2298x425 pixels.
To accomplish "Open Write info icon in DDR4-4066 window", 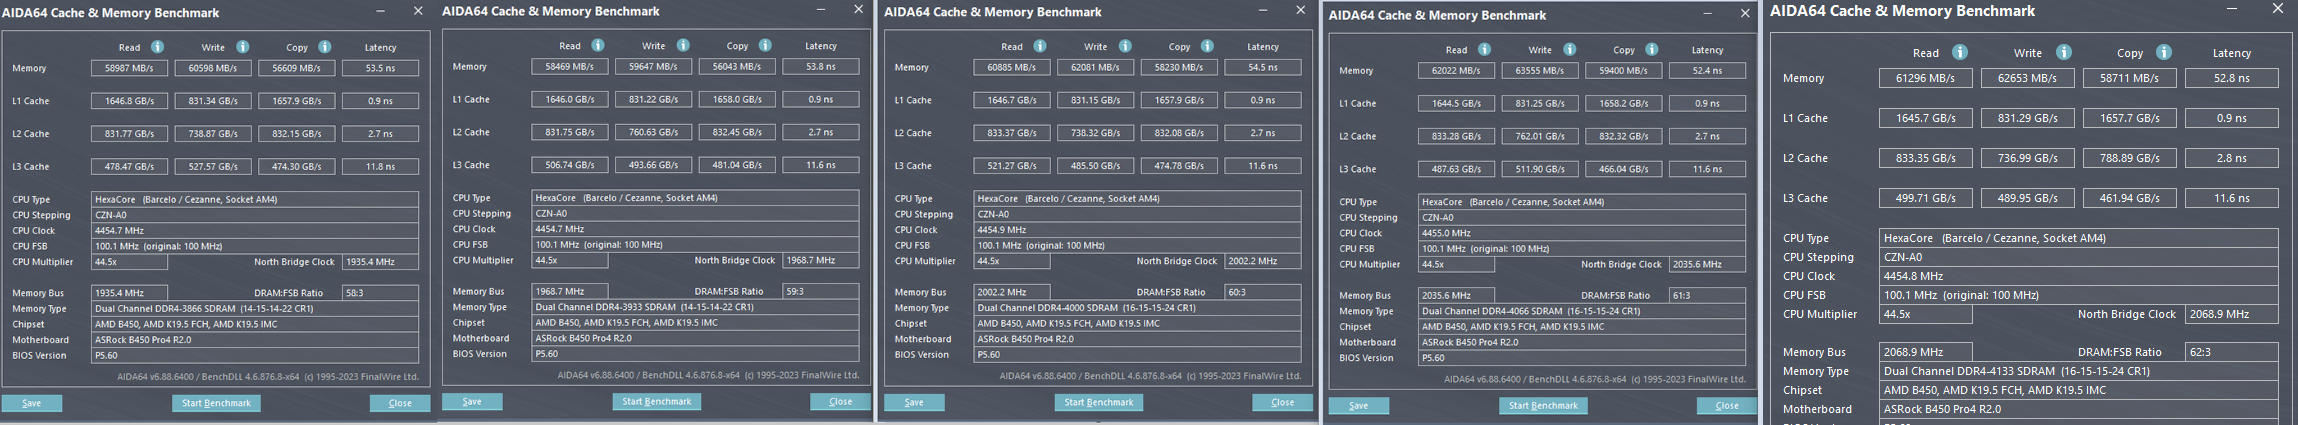I will pyautogui.click(x=1570, y=50).
